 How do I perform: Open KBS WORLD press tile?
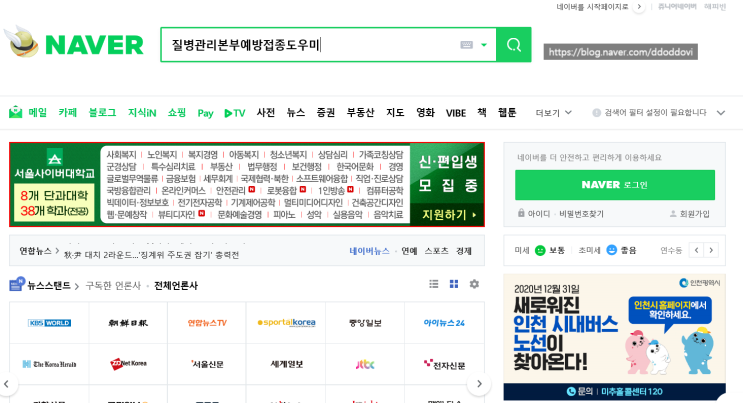[x=49, y=323]
